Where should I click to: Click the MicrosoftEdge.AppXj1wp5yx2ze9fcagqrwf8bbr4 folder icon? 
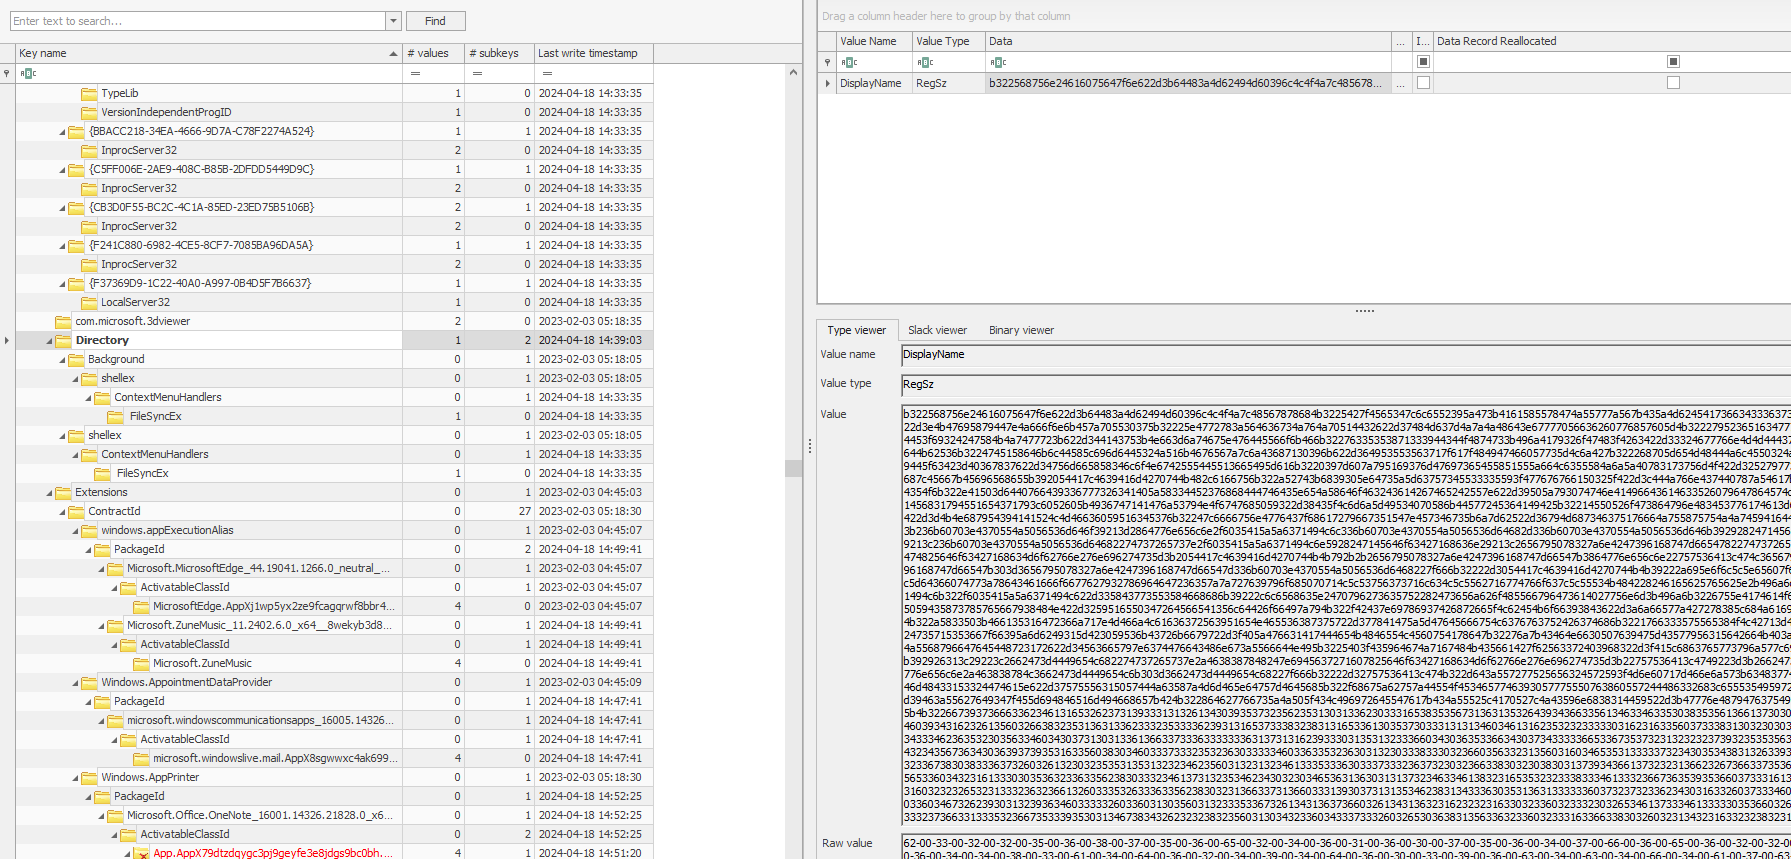[141, 606]
